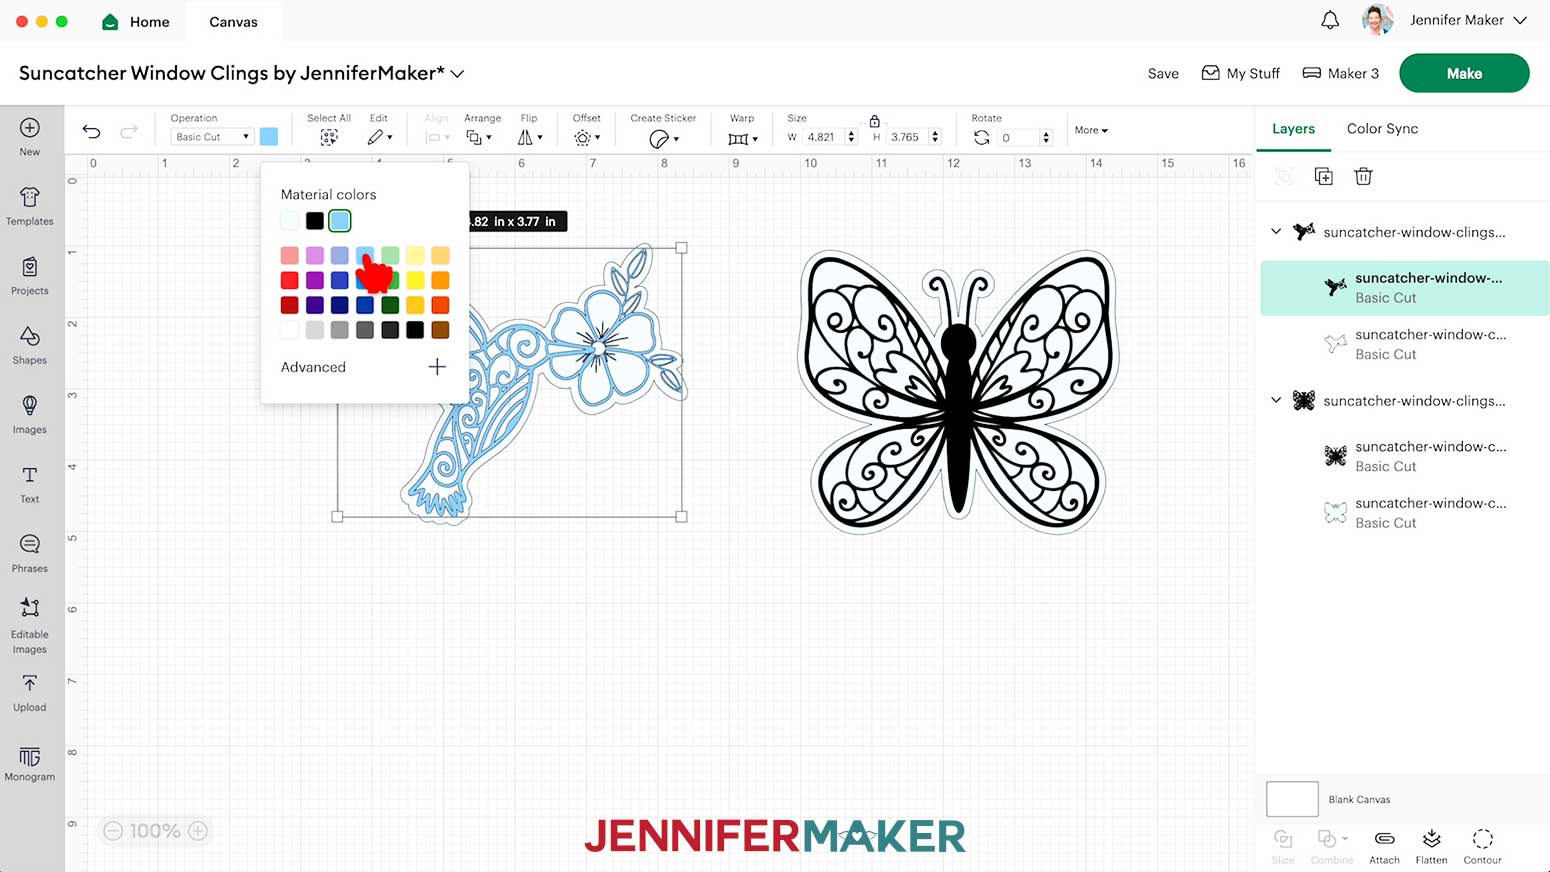Toggle the size aspect ratio lock
This screenshot has height=872, width=1550.
pyautogui.click(x=874, y=121)
